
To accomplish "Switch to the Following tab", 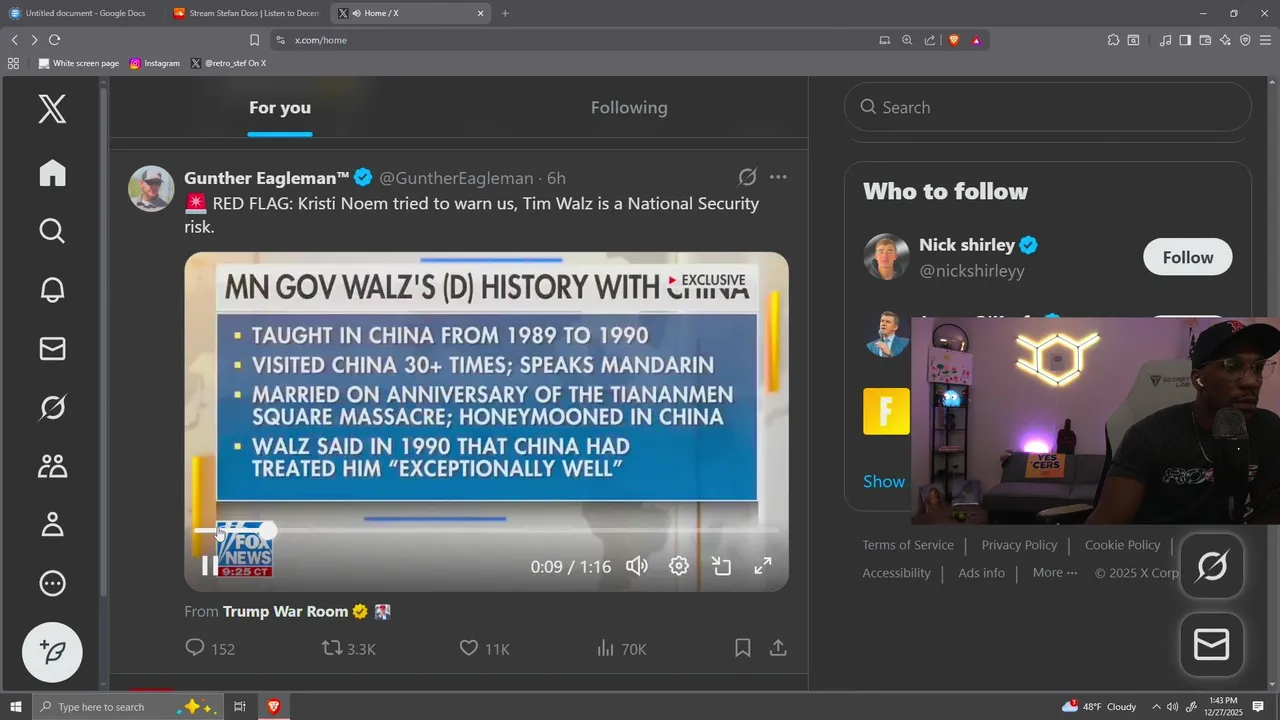I will [x=629, y=107].
